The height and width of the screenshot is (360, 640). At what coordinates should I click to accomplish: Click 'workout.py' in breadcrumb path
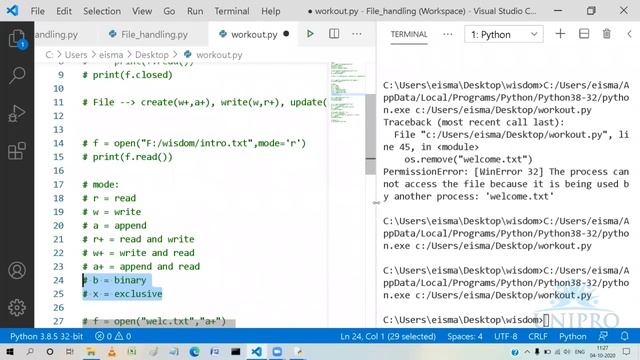tap(219, 55)
